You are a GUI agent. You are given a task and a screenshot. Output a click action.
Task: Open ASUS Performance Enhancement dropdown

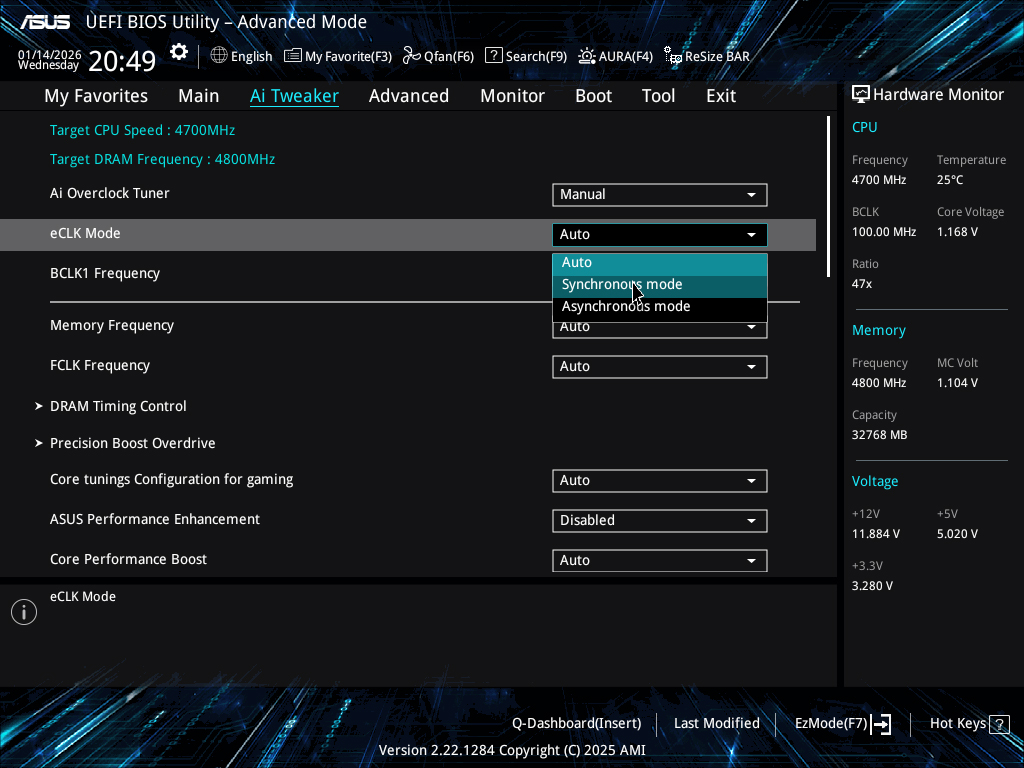pyautogui.click(x=659, y=521)
